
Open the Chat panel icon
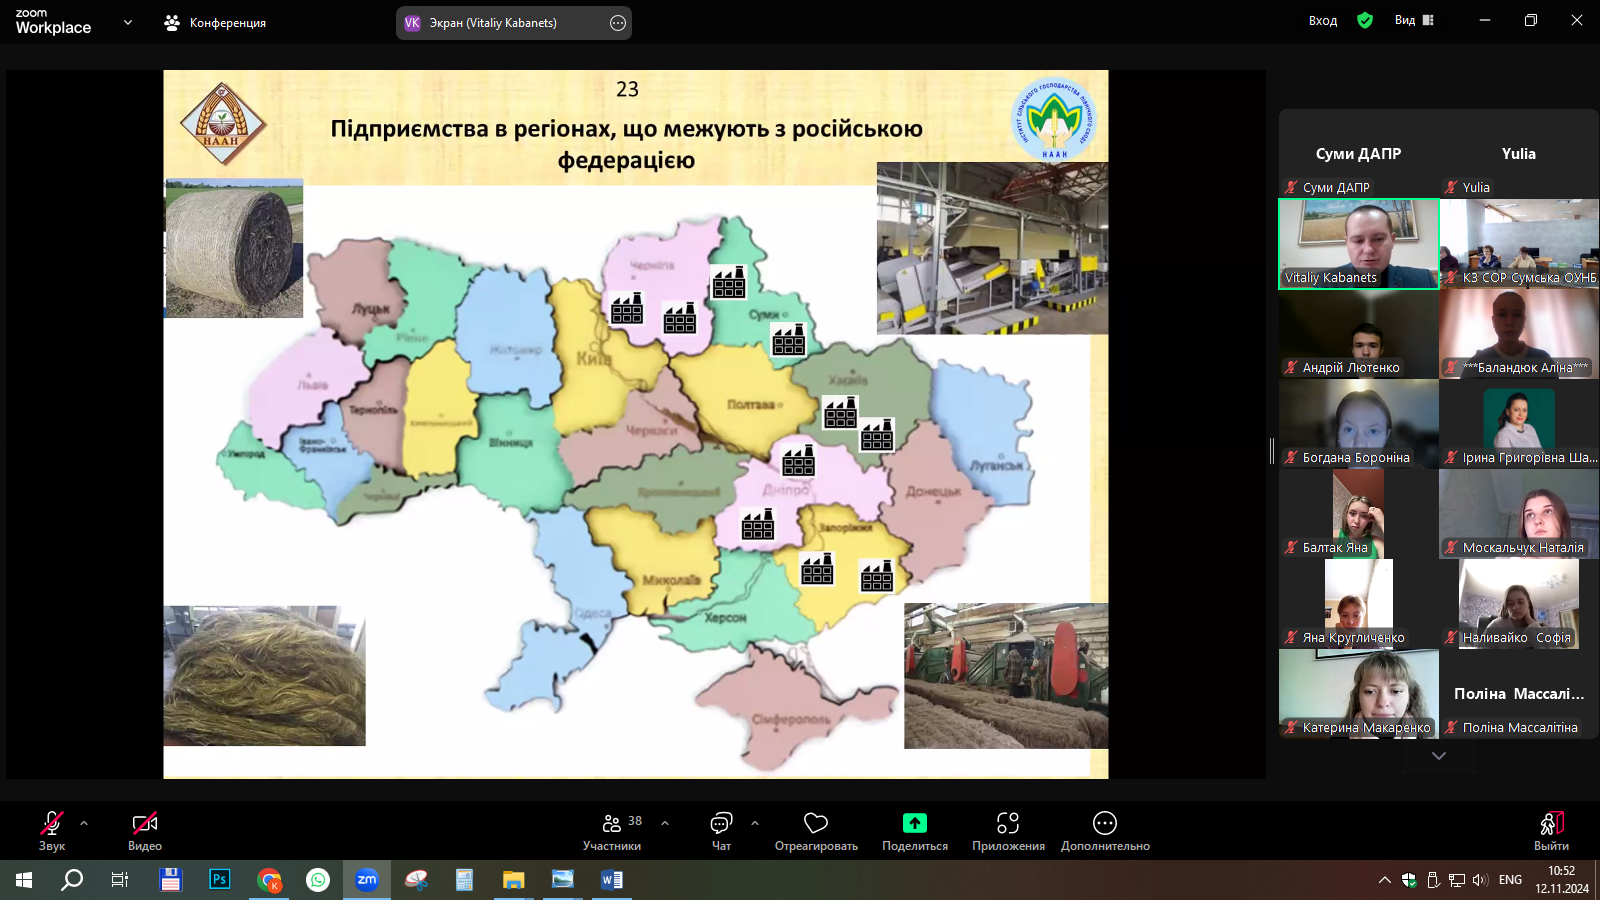pos(721,823)
